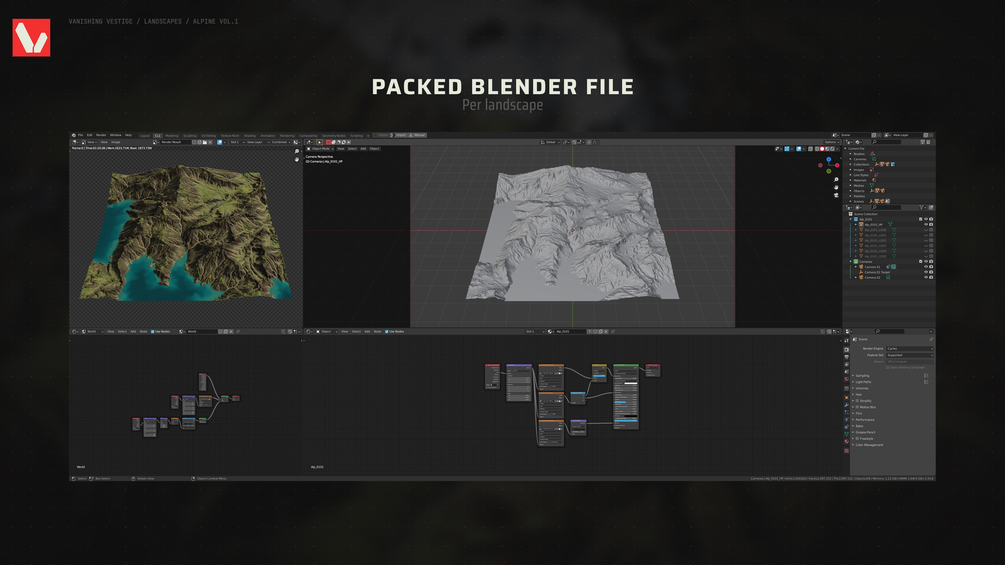Select Camera 01 Target in outliner
The image size is (1005, 565).
tap(877, 272)
